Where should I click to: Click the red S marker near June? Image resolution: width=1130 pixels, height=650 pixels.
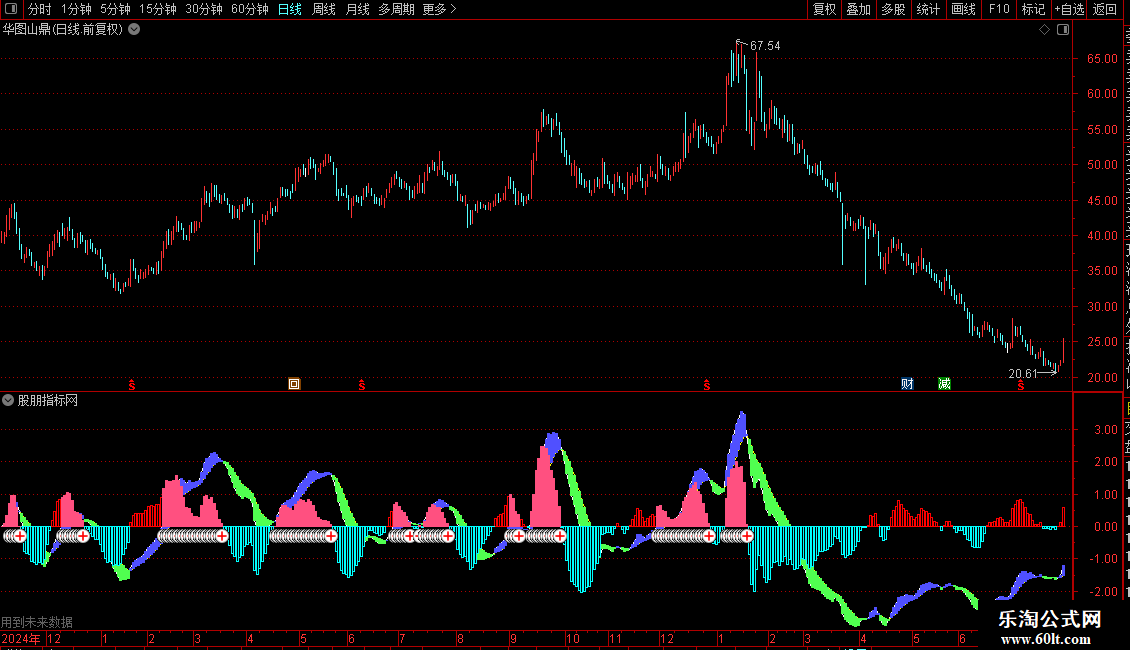(x=362, y=385)
